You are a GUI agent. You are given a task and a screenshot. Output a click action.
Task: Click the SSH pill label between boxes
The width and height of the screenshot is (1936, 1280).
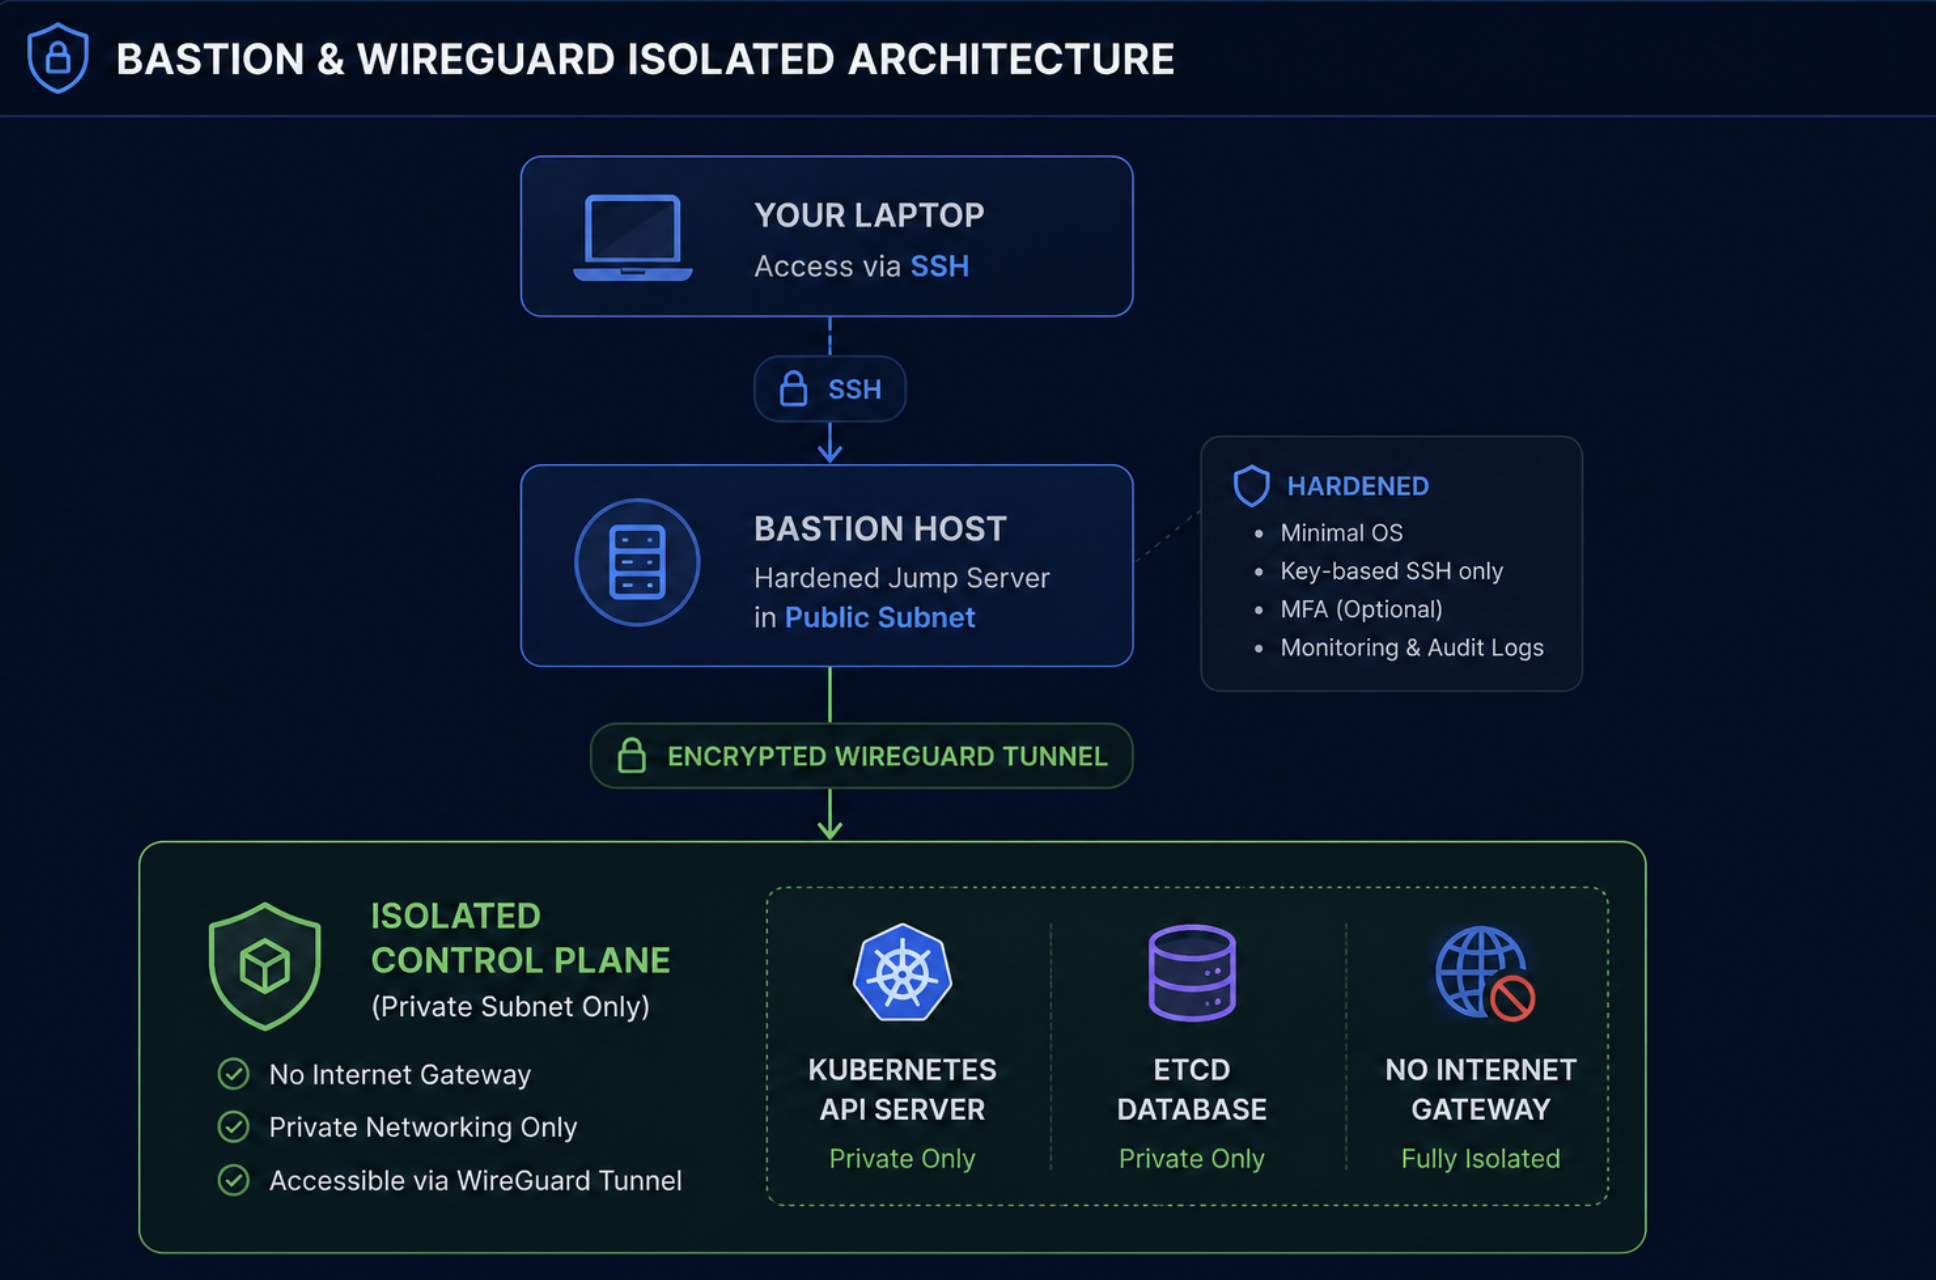[x=830, y=389]
